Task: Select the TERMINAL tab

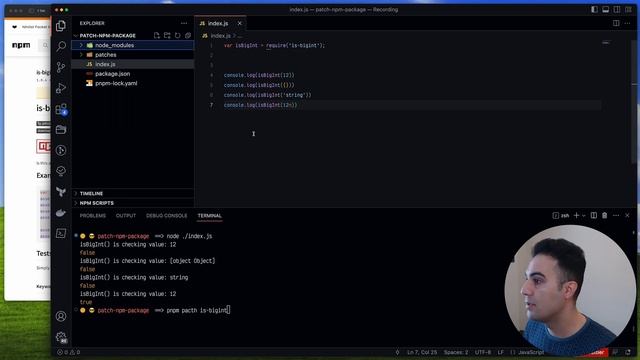Action: coord(210,216)
